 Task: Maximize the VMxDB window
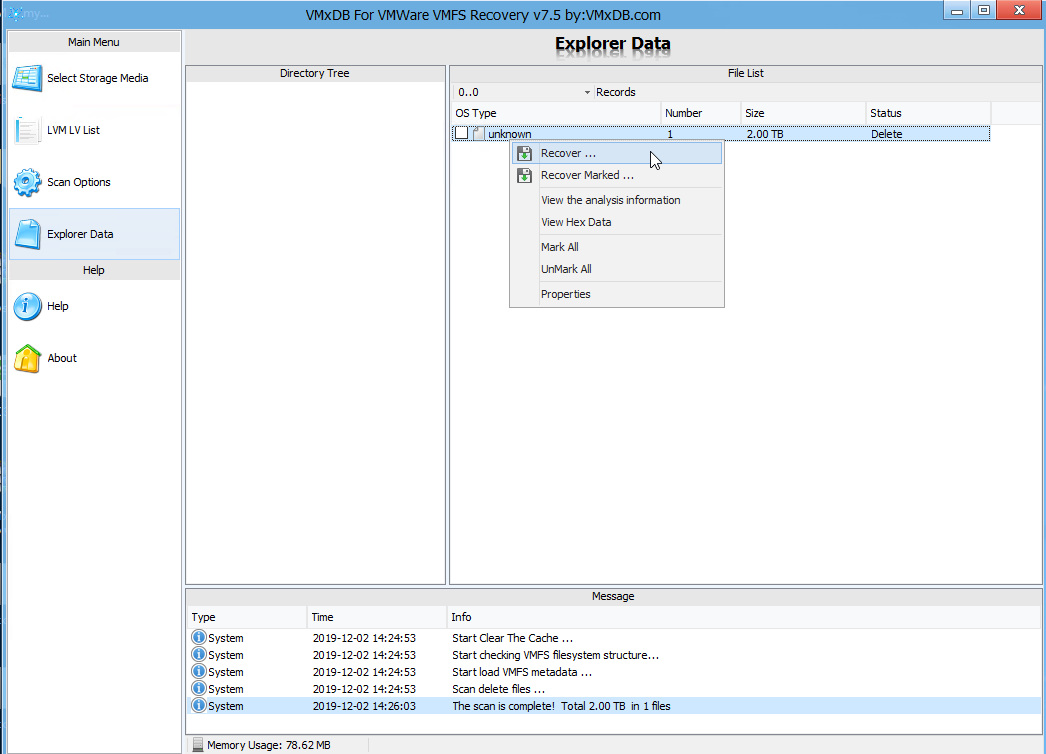984,10
